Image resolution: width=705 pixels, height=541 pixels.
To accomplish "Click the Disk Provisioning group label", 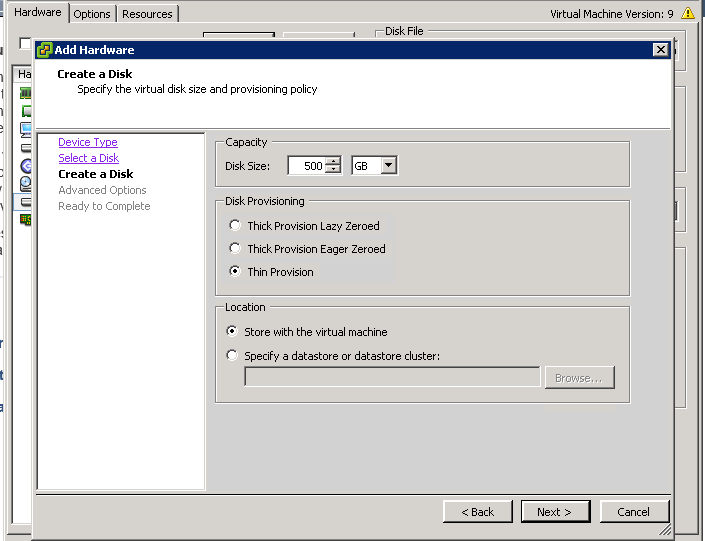I will click(x=265, y=201).
